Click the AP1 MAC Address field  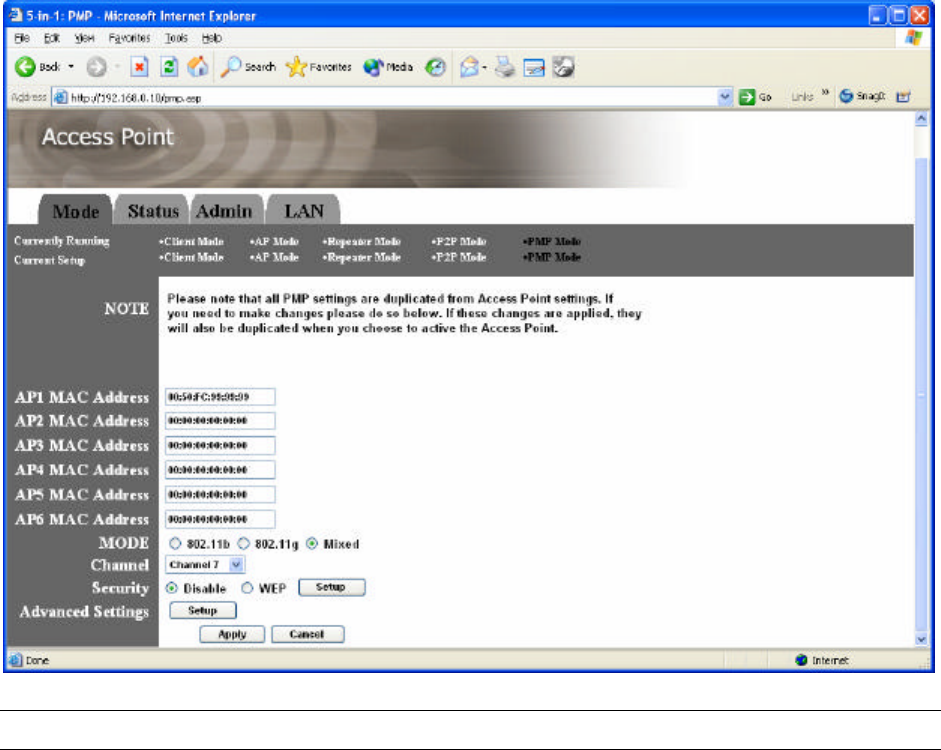tap(220, 397)
